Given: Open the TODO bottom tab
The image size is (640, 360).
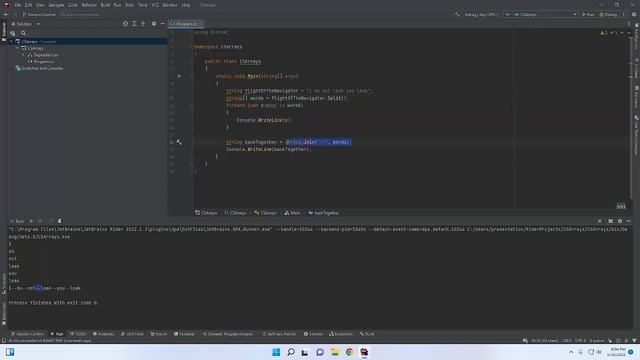Looking at the screenshot, I should pos(78,334).
